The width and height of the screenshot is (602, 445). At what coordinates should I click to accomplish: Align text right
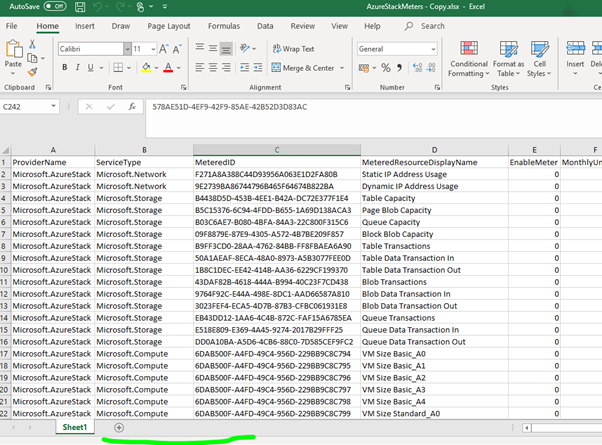pyautogui.click(x=226, y=68)
